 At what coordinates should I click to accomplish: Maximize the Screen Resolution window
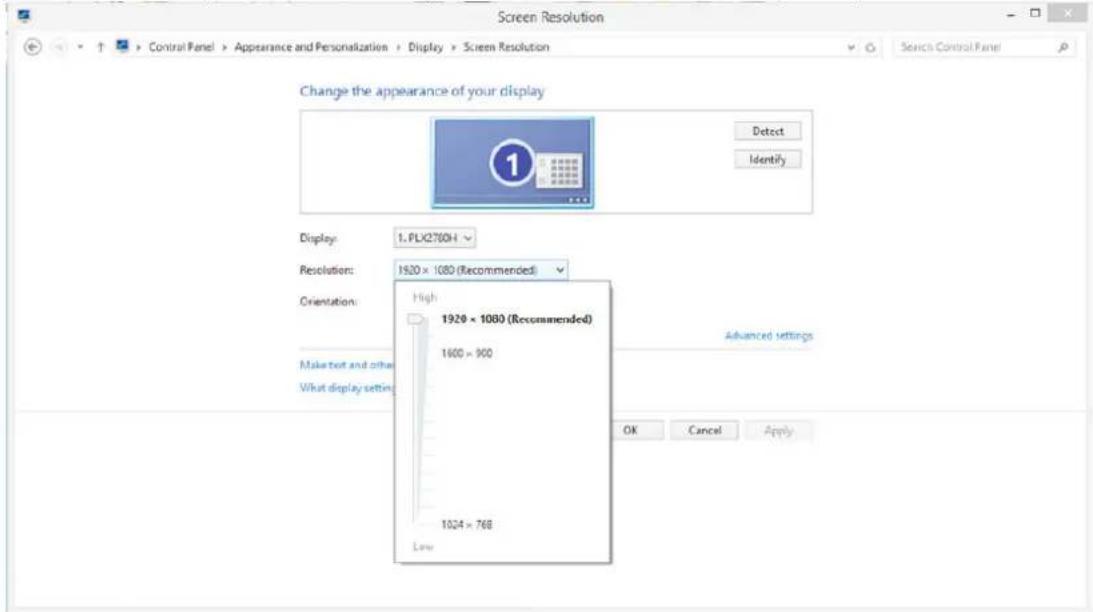pos(1035,13)
